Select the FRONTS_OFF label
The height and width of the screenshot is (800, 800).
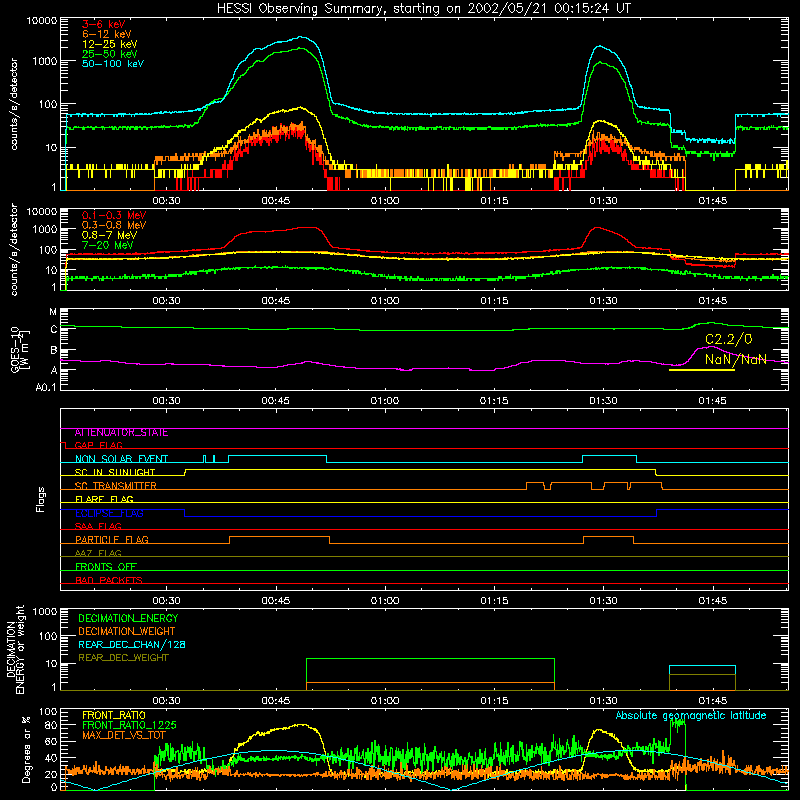click(106, 567)
